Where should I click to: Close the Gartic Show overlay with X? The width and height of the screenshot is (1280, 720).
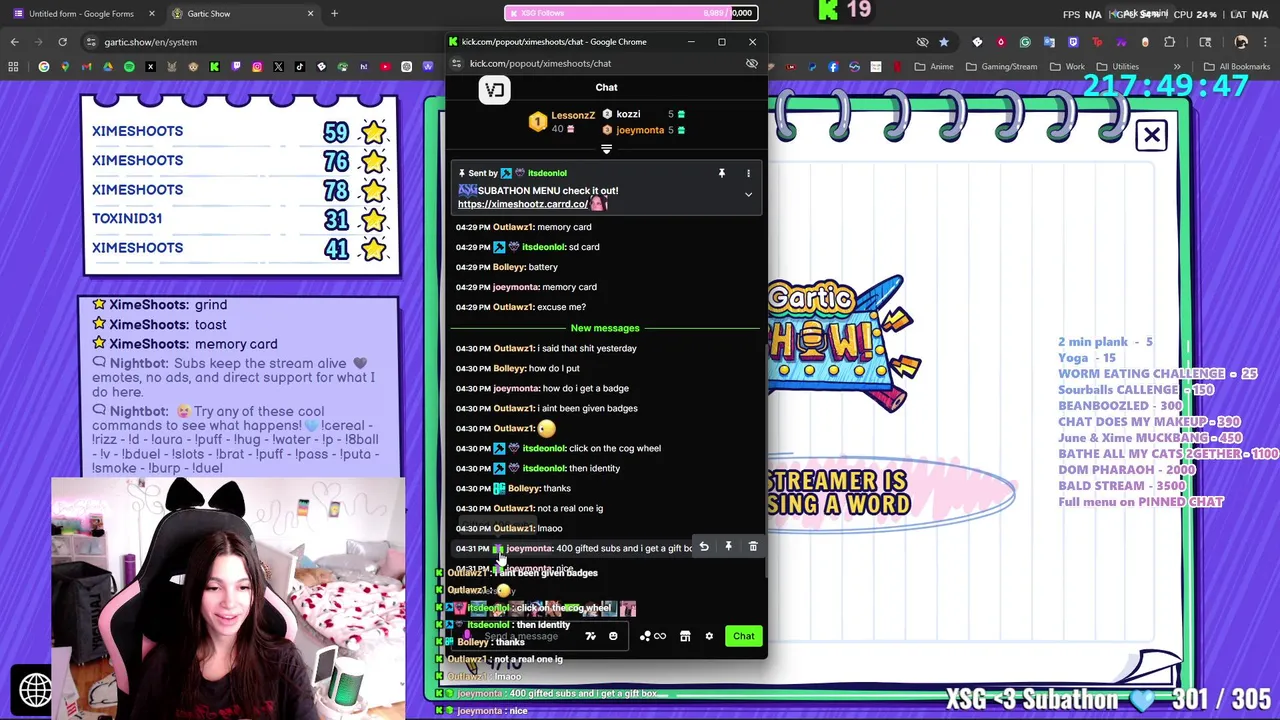point(1152,135)
